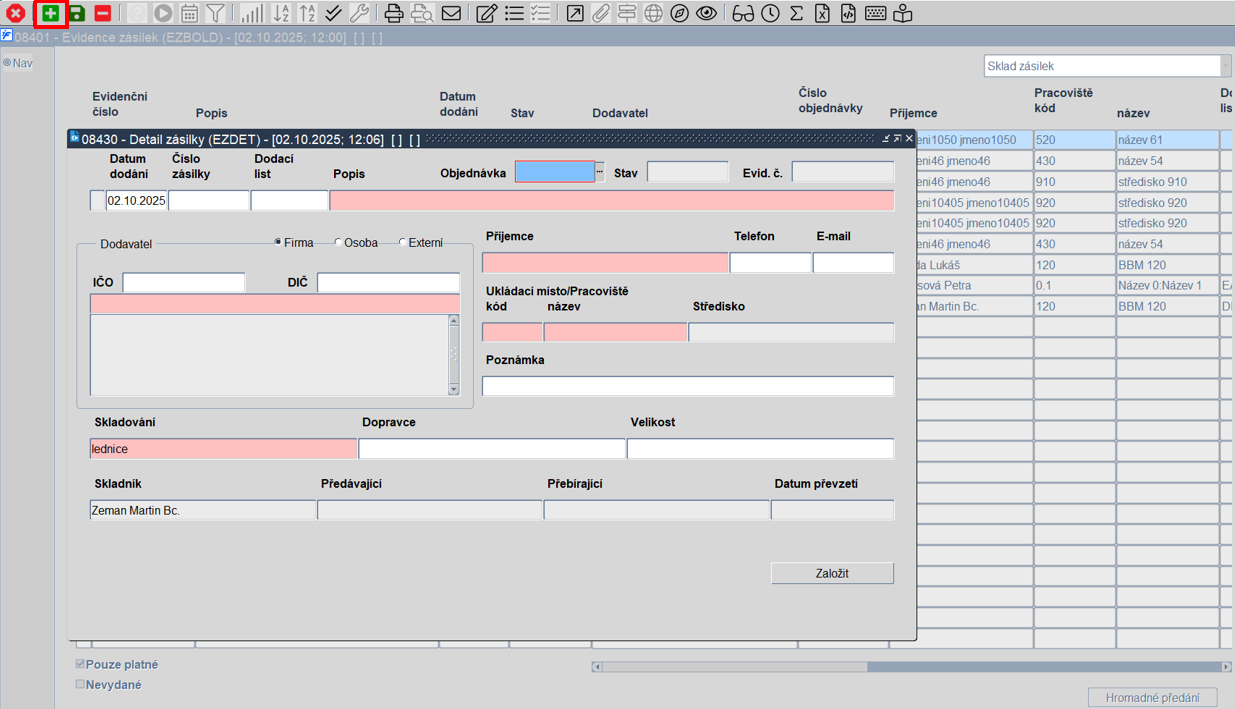Click the wrench settings icon

[359, 14]
